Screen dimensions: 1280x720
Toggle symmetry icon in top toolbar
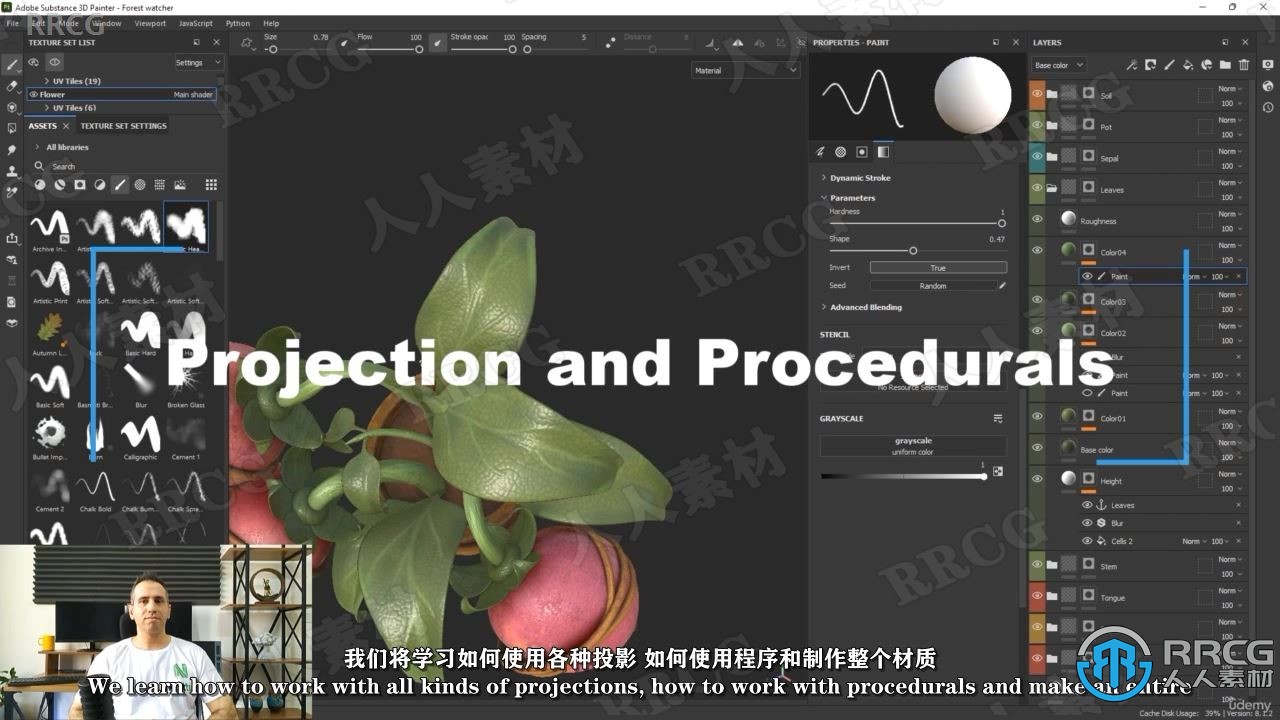(x=738, y=43)
